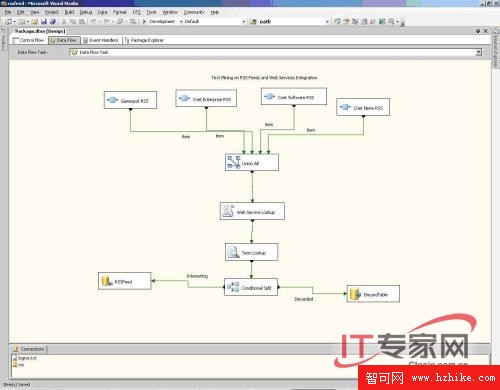Click the Conditional Split node icon
This screenshot has height=390, width=500.
[233, 287]
